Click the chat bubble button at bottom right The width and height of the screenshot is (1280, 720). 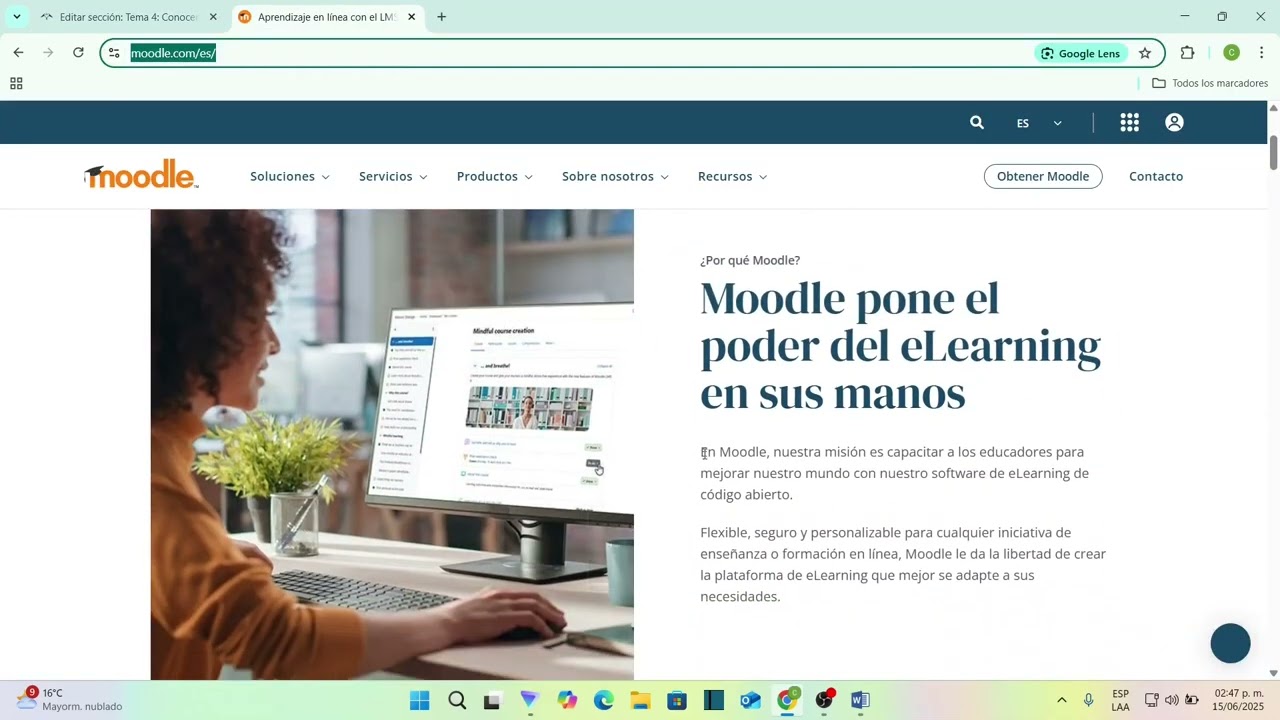[1231, 643]
